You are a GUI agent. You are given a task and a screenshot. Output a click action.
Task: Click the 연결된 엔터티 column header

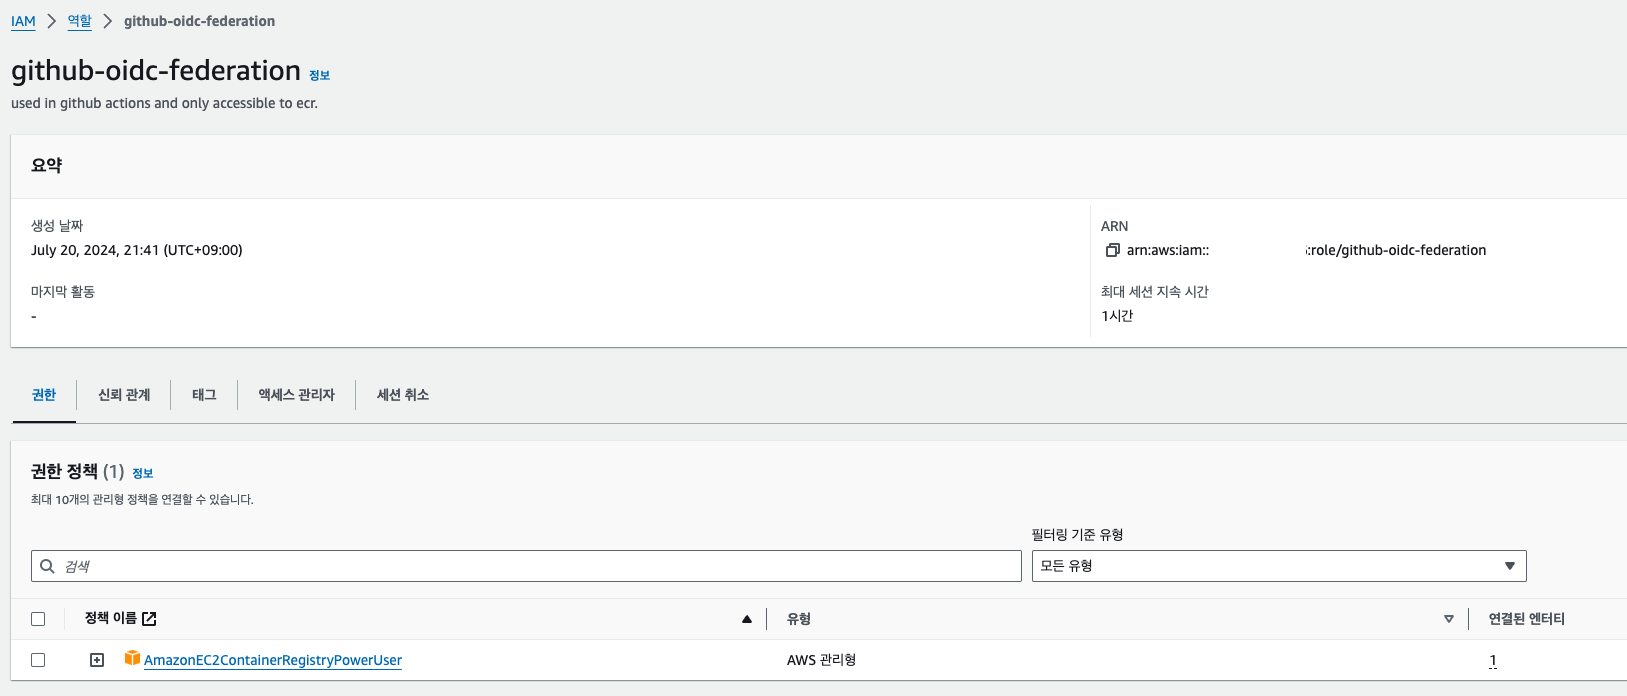[x=1526, y=619]
